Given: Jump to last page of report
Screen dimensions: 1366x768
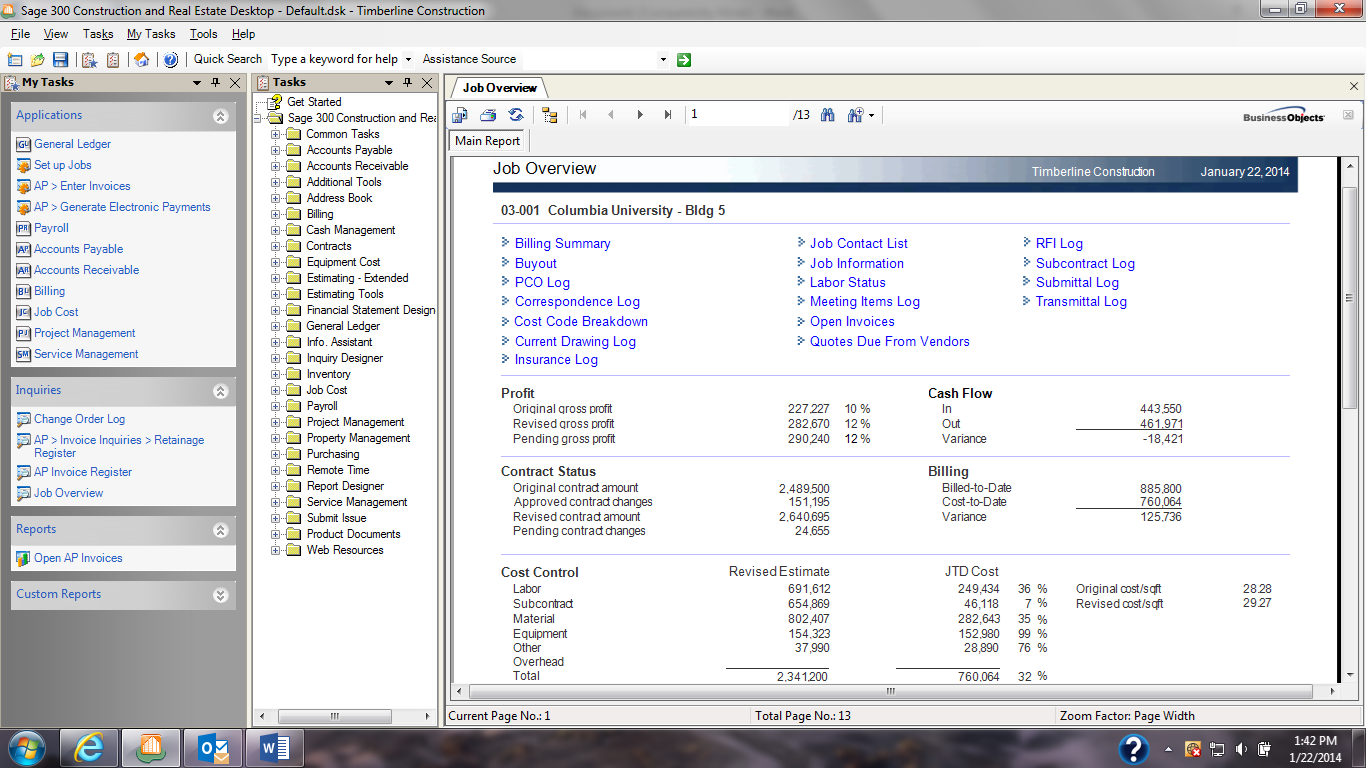Looking at the screenshot, I should (668, 115).
